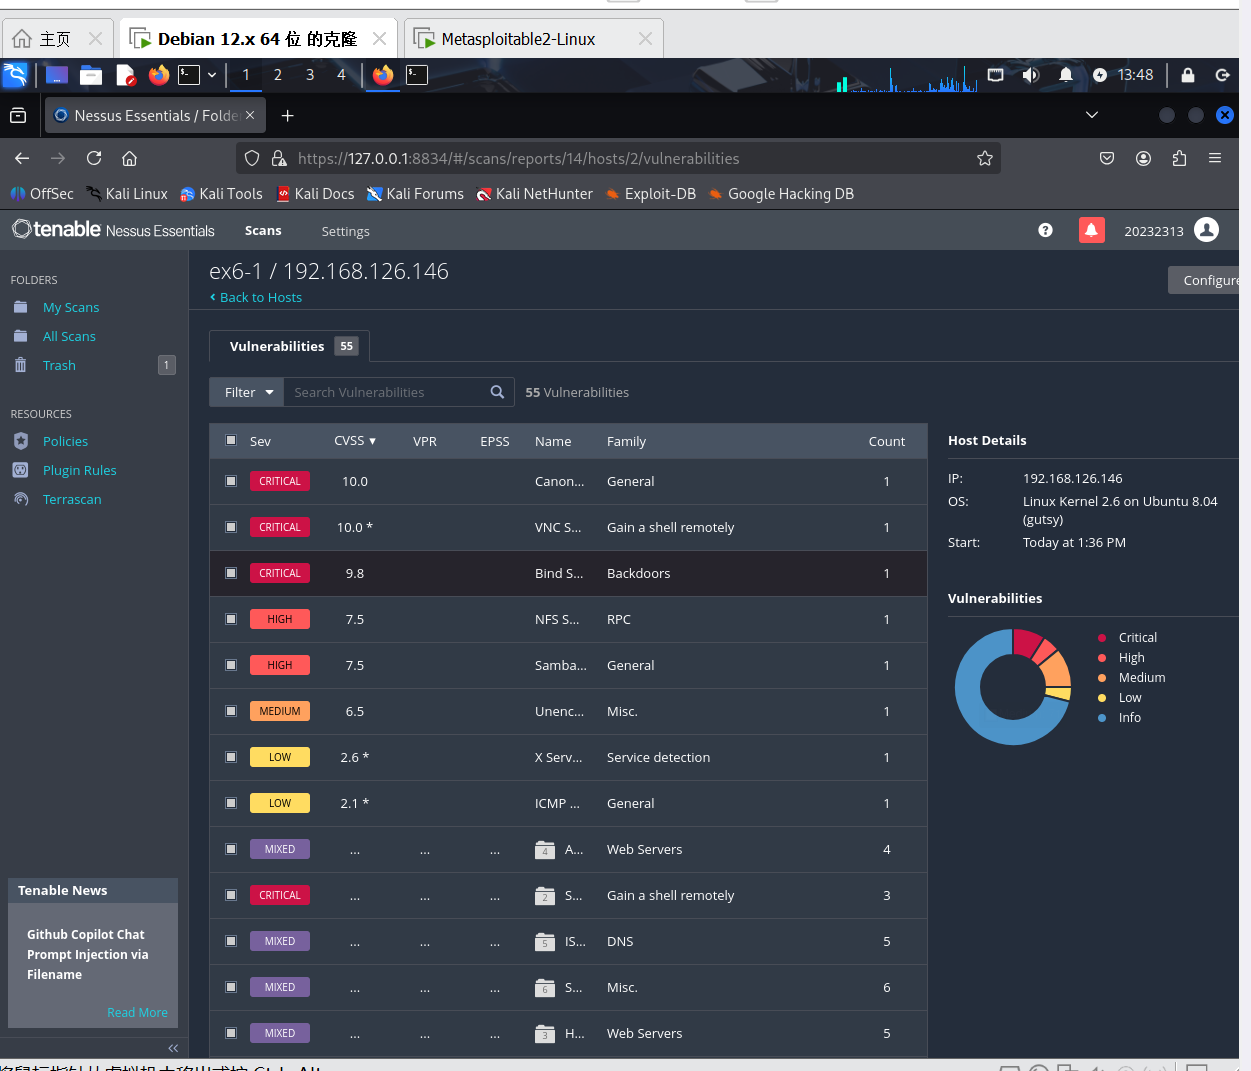
Task: Click Read More in Tenable News
Action: point(137,1012)
